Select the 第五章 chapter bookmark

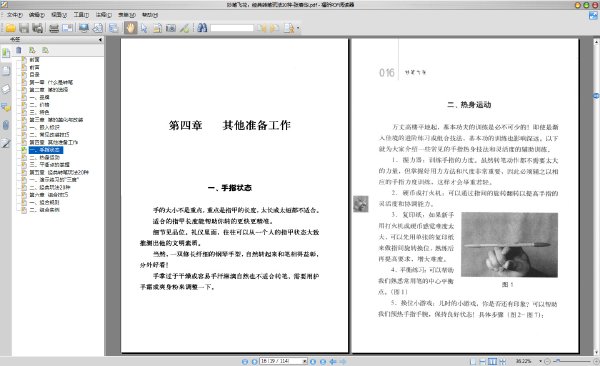click(x=59, y=172)
